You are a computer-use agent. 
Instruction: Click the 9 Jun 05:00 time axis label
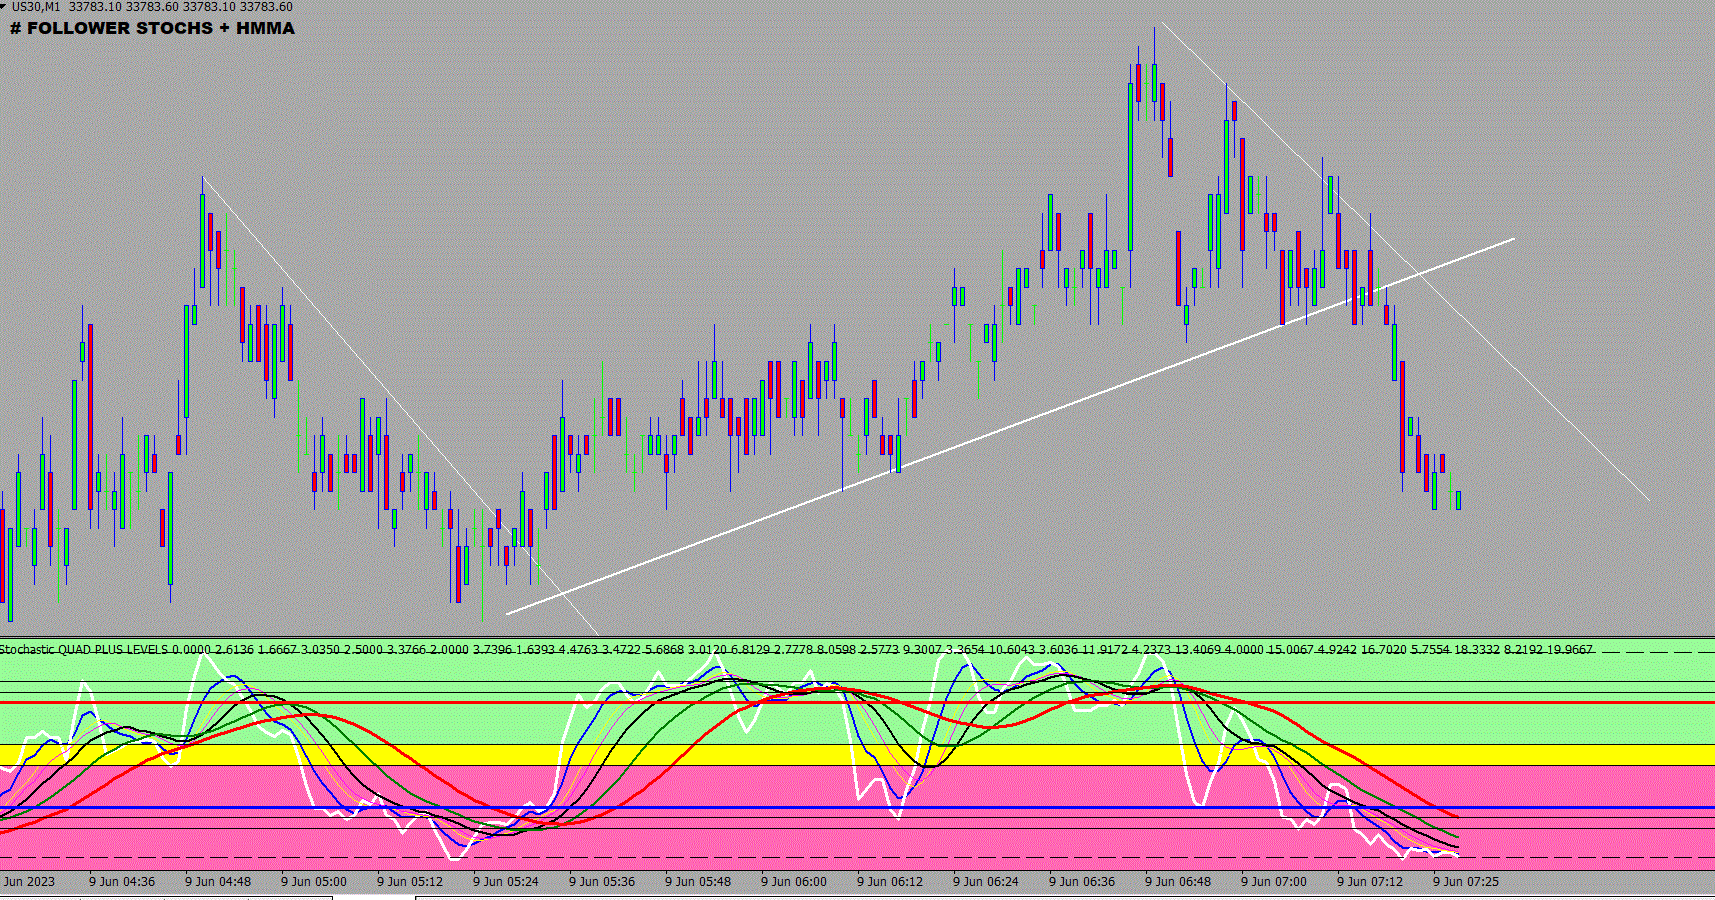314,882
